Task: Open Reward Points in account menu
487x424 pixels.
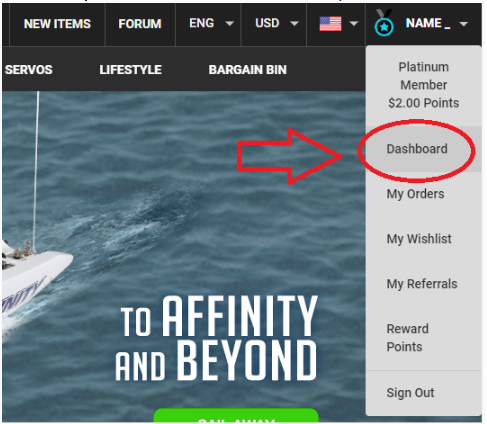Action: click(x=407, y=338)
